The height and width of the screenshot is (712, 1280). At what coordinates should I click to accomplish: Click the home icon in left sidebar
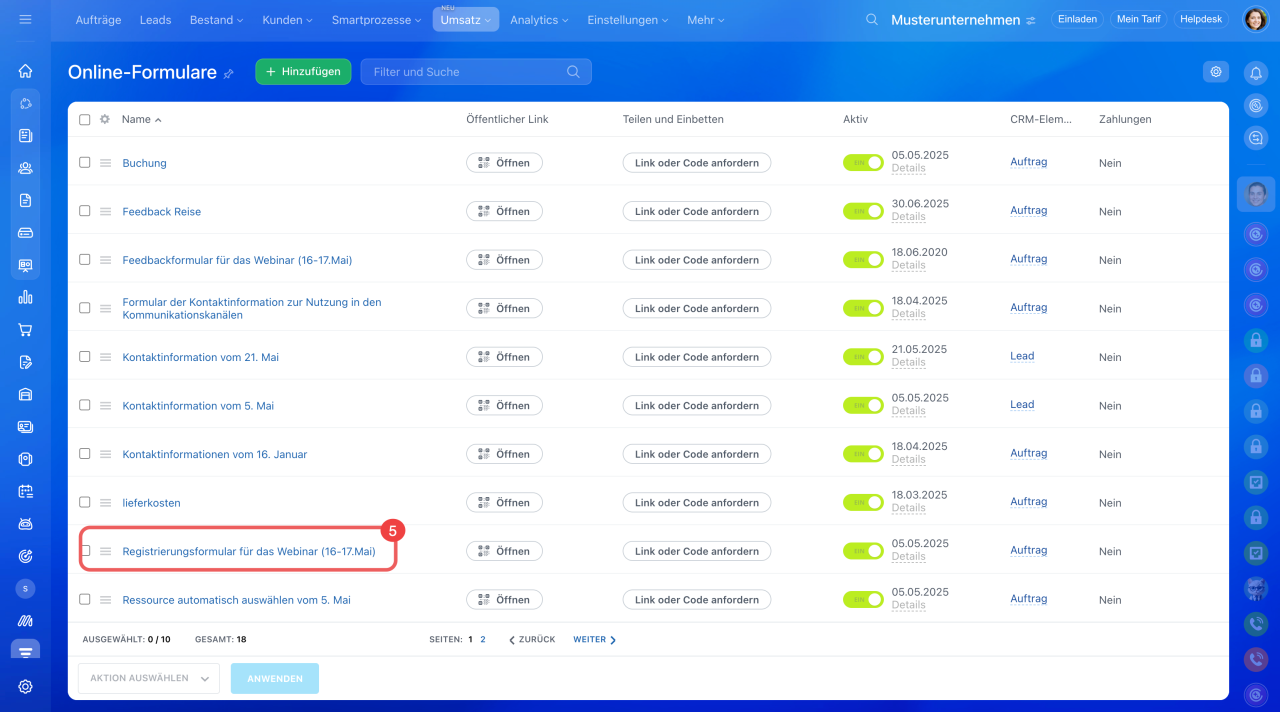point(25,71)
